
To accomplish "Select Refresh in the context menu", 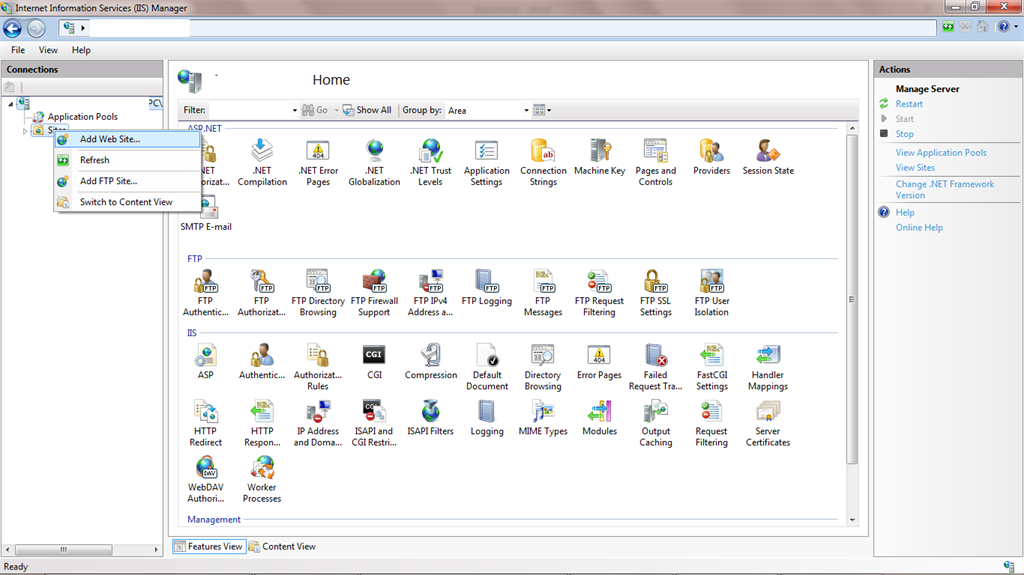I will tap(127, 160).
